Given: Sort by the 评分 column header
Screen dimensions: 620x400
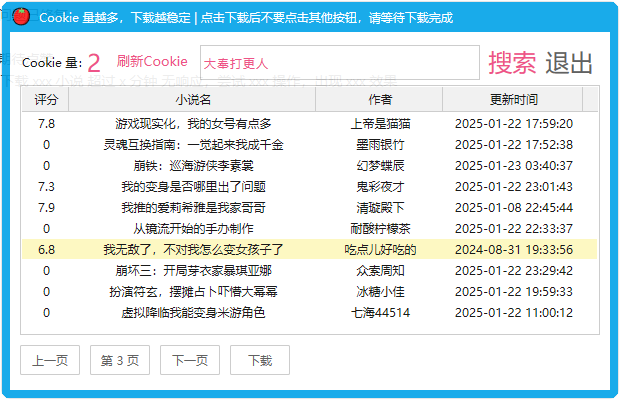Looking at the screenshot, I should click(45, 99).
